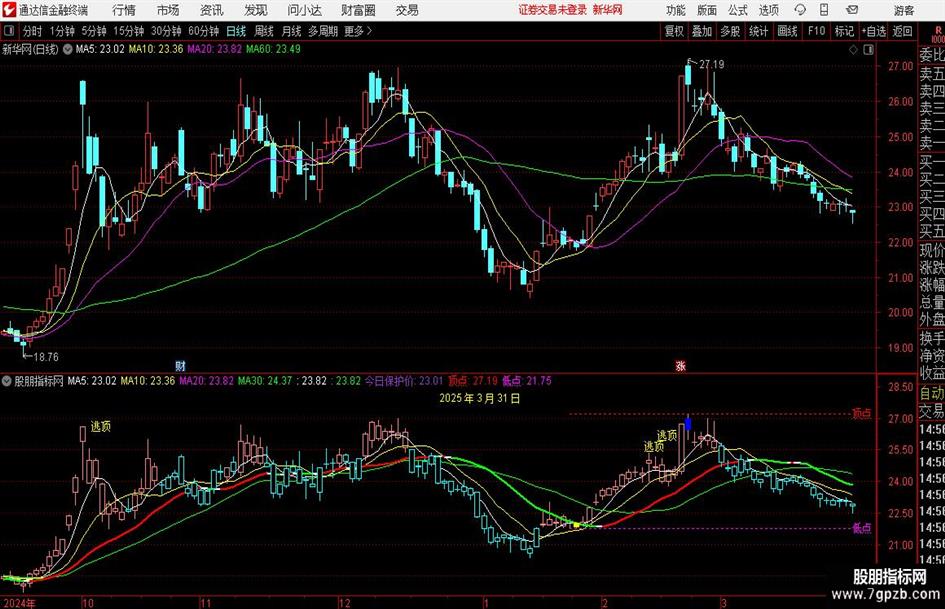Switch to 月线 monthly period
The image size is (945, 609).
point(292,31)
